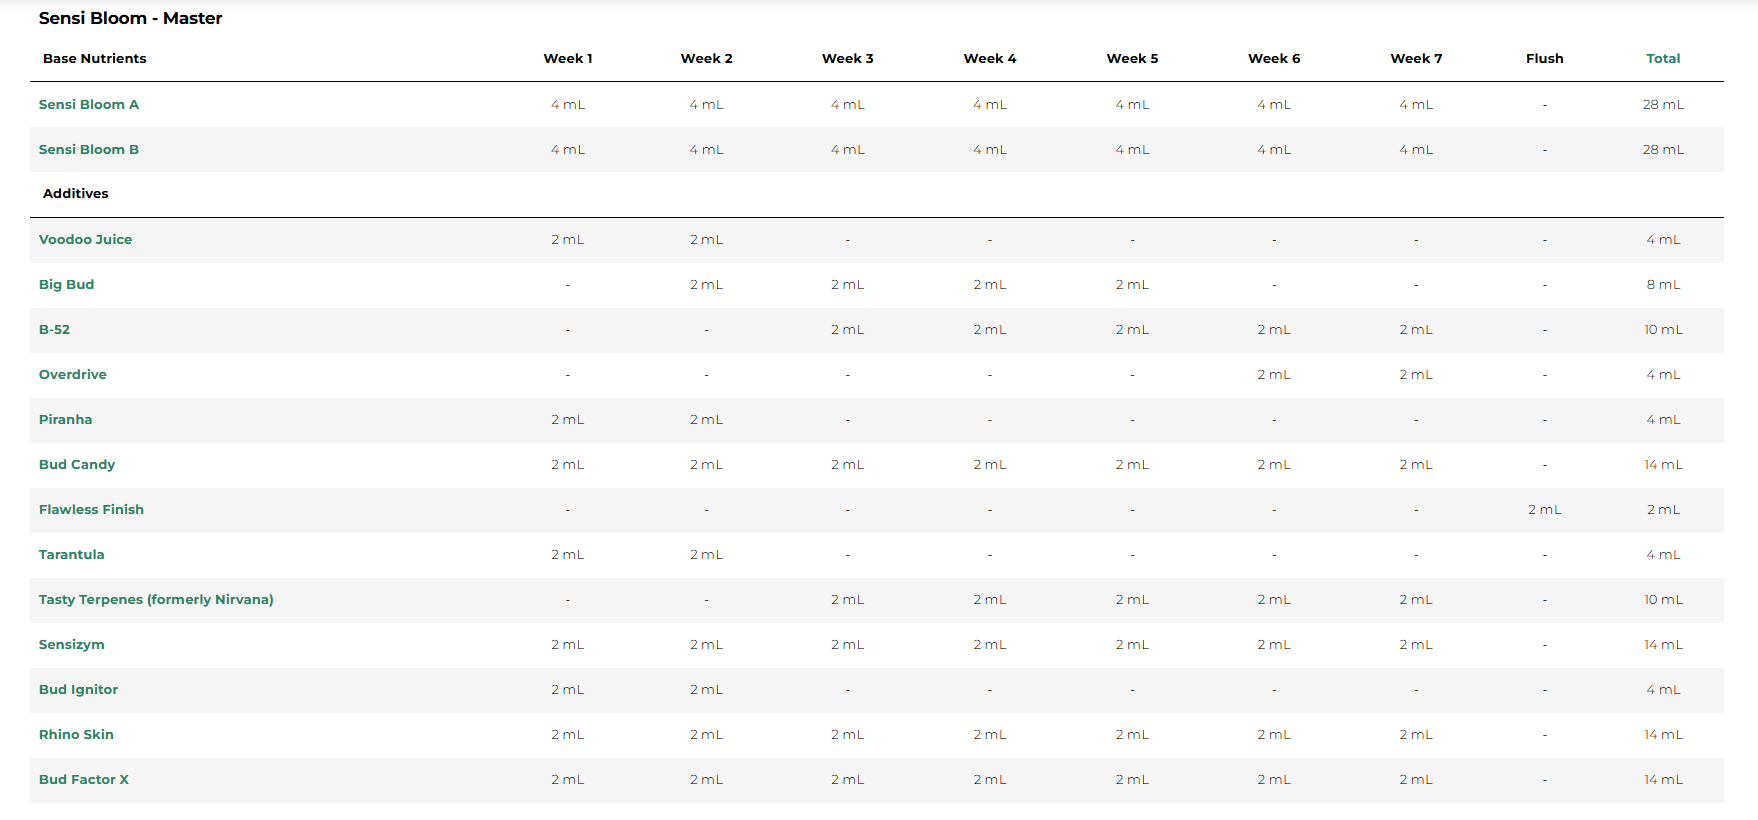
Task: Click the Flush column header
Action: [1544, 59]
